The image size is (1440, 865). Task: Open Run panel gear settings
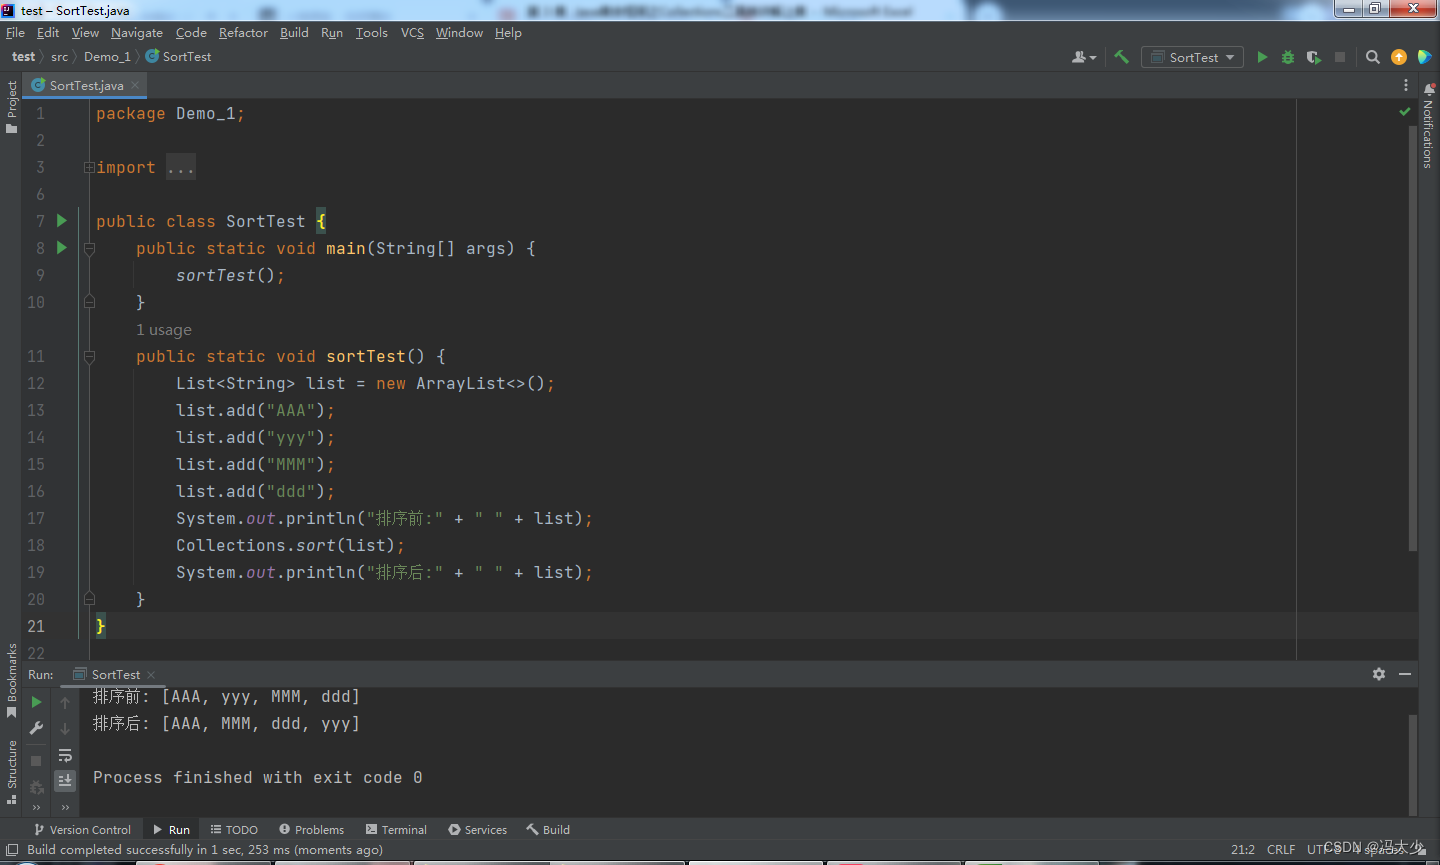pyautogui.click(x=1379, y=674)
